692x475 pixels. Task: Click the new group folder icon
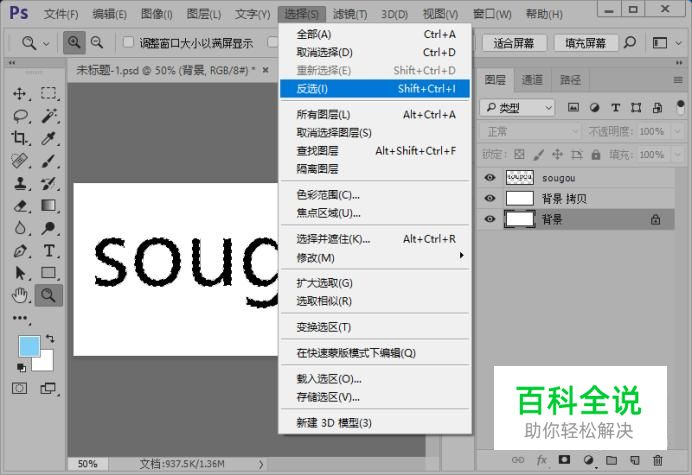[x=611, y=460]
